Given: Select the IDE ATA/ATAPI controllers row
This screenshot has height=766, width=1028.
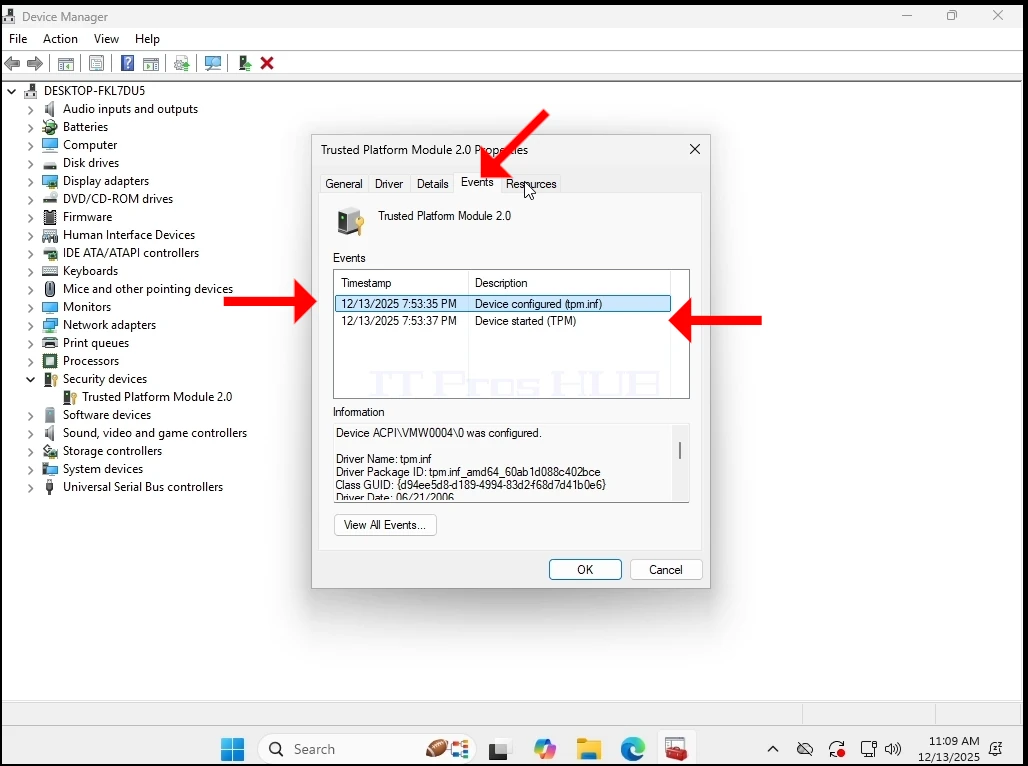Looking at the screenshot, I should click(130, 253).
